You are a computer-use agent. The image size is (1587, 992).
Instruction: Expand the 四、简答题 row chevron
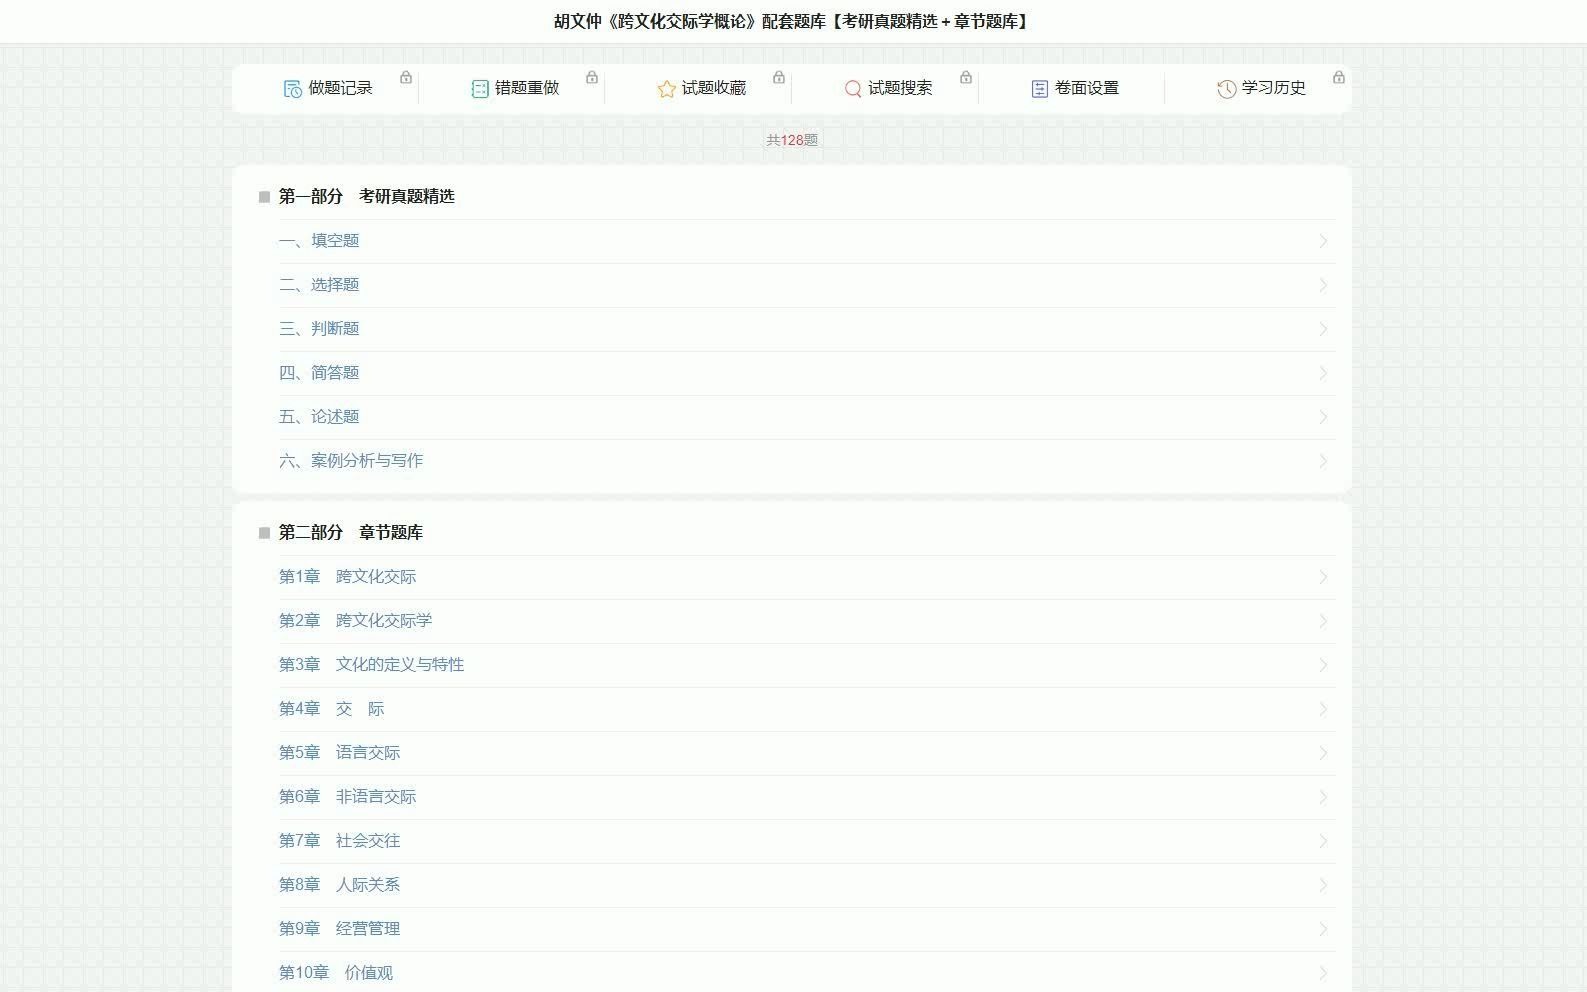(1323, 373)
